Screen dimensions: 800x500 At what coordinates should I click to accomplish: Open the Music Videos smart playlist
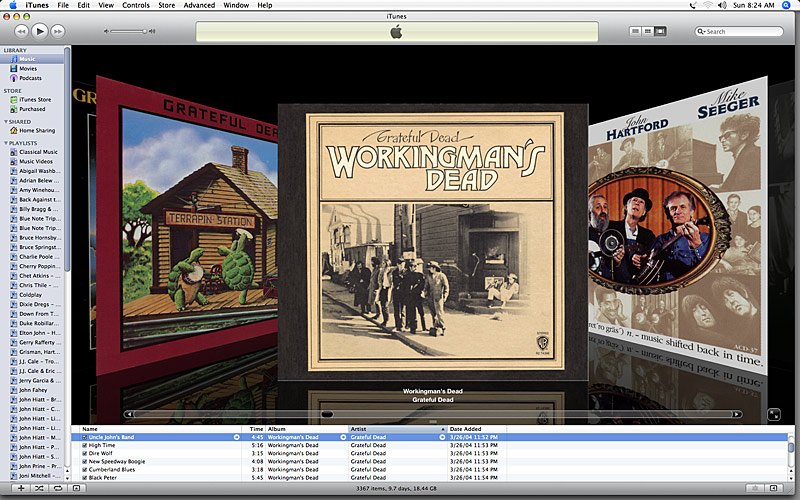click(32, 161)
